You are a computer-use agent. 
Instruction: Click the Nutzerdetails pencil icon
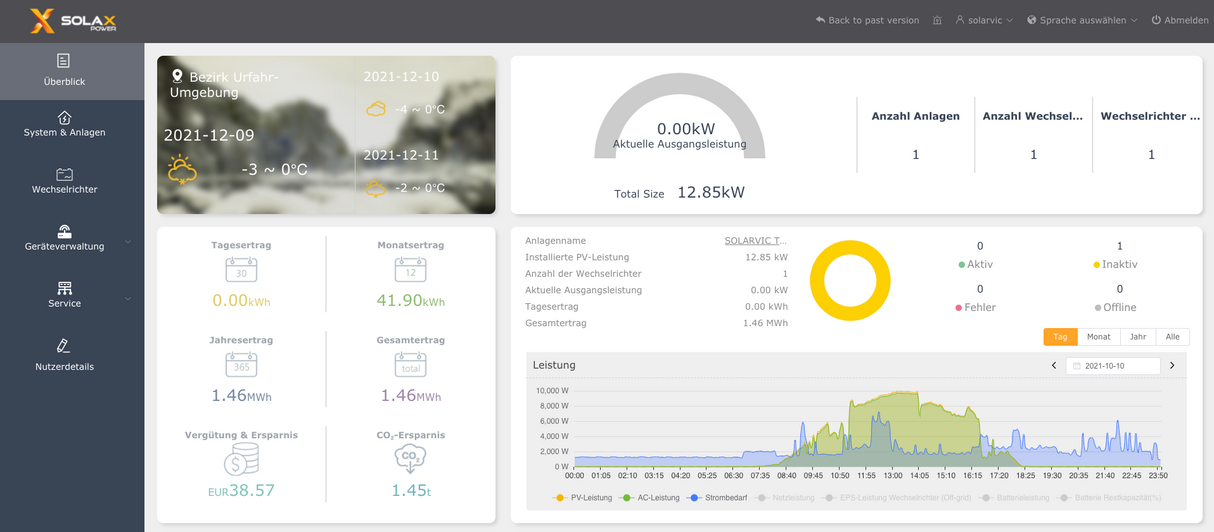64,346
